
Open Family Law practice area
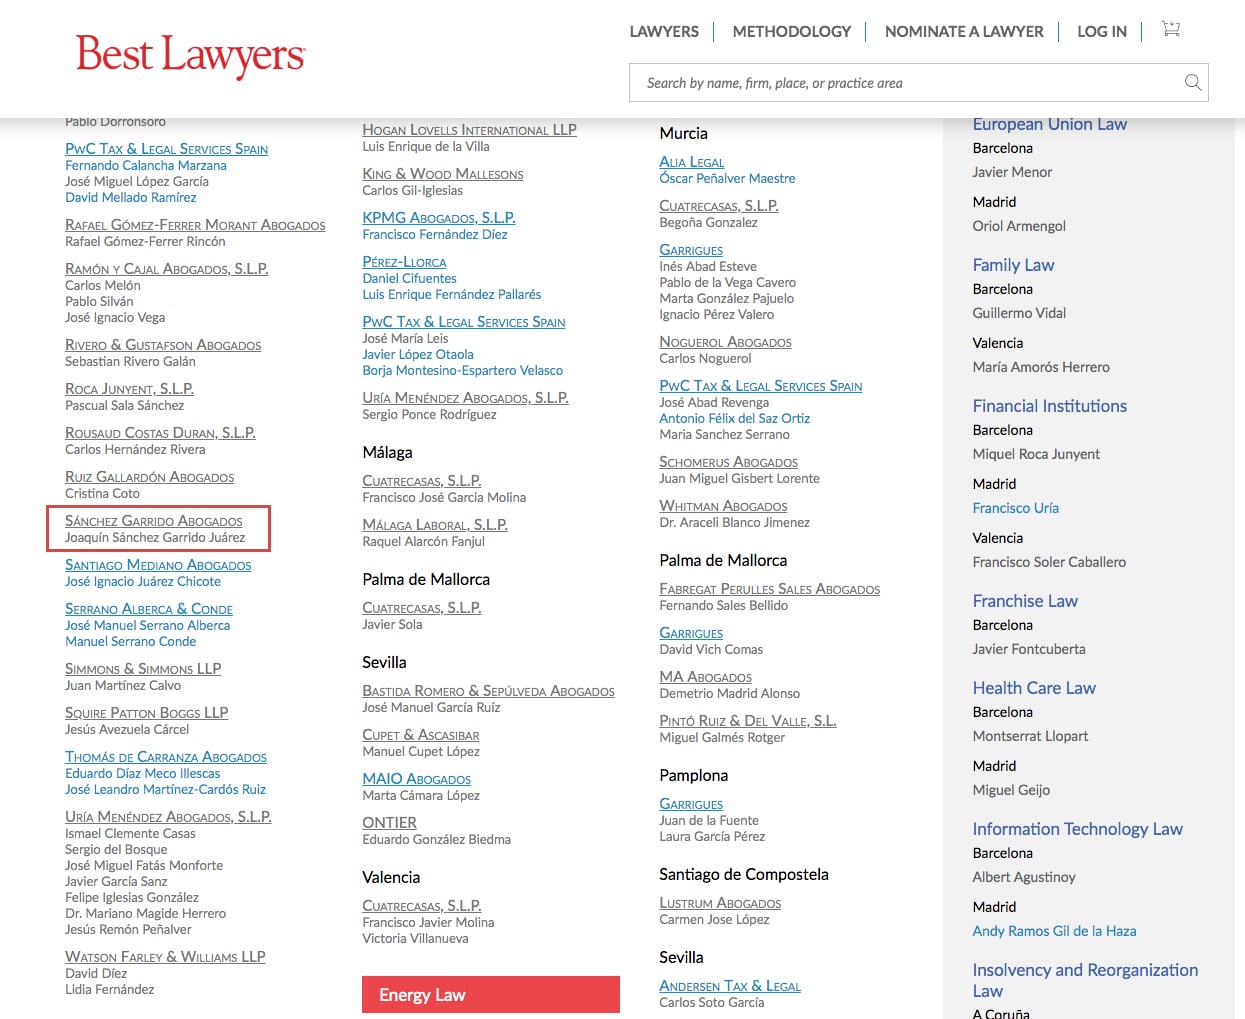(x=1013, y=265)
